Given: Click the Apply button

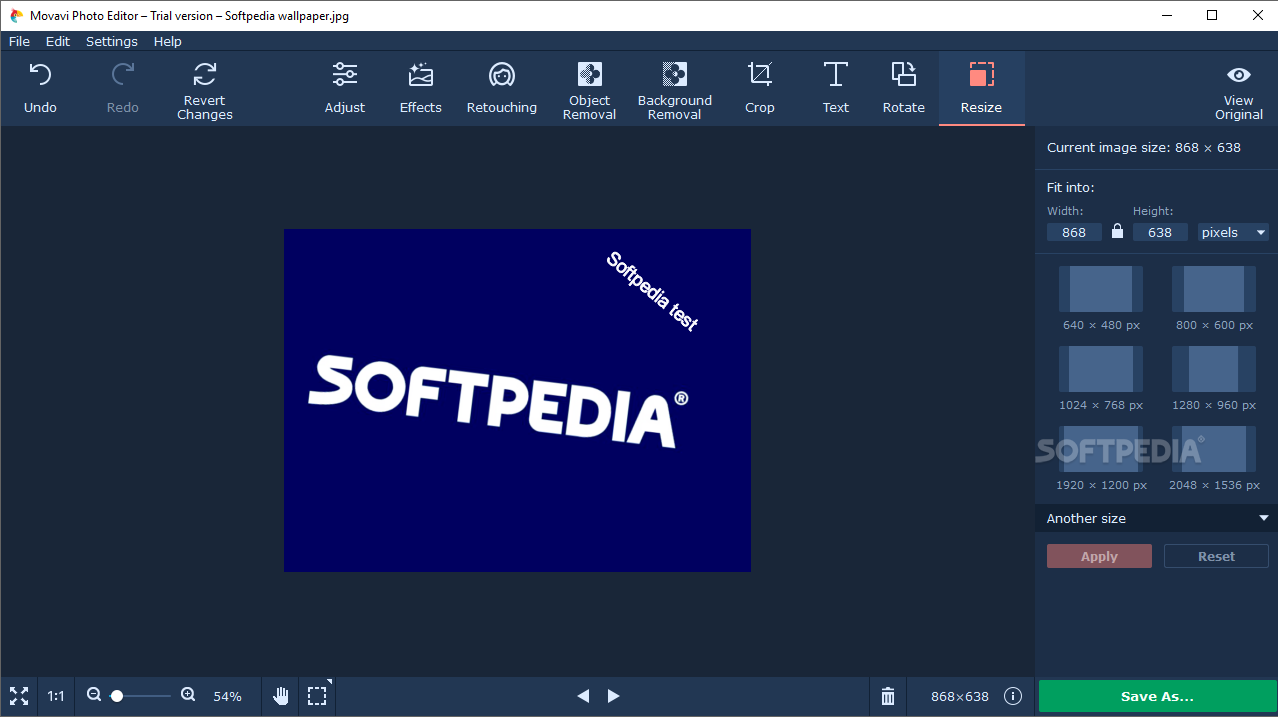Looking at the screenshot, I should coord(1099,556).
